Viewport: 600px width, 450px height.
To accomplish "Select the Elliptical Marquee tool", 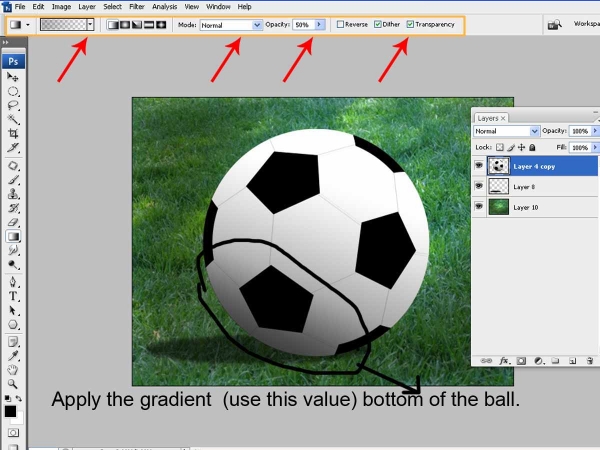I will (13, 91).
